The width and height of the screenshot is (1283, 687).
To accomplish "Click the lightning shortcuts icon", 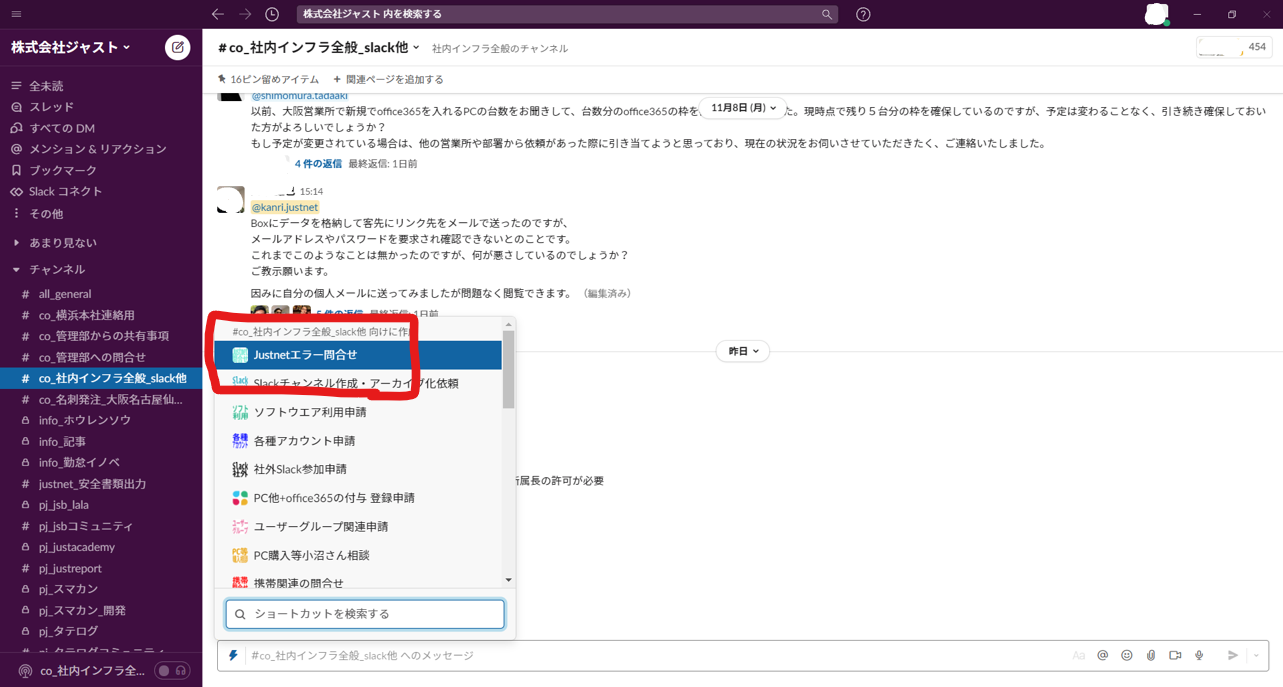I will [233, 656].
